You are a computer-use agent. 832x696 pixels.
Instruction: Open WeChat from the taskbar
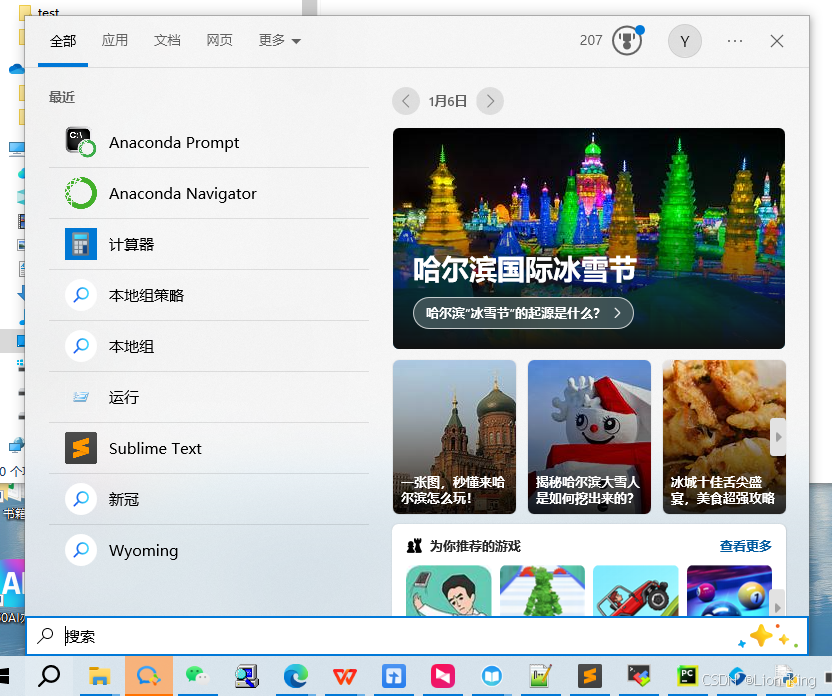197,677
